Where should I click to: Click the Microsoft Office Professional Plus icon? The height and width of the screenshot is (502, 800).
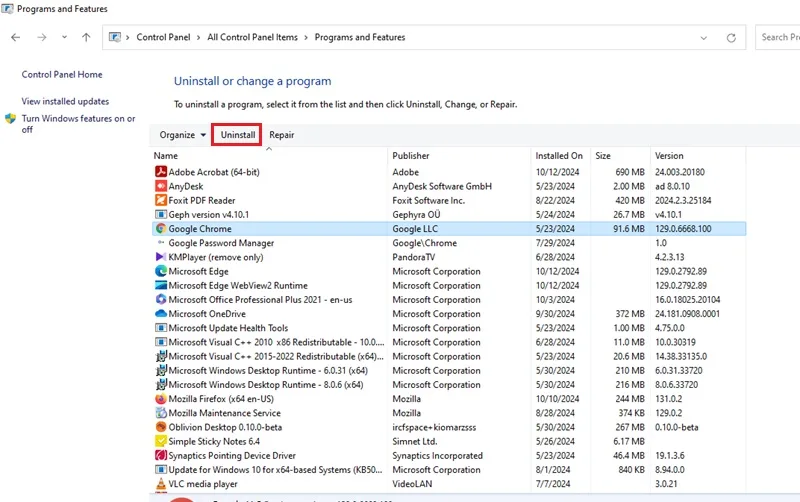[x=161, y=299]
